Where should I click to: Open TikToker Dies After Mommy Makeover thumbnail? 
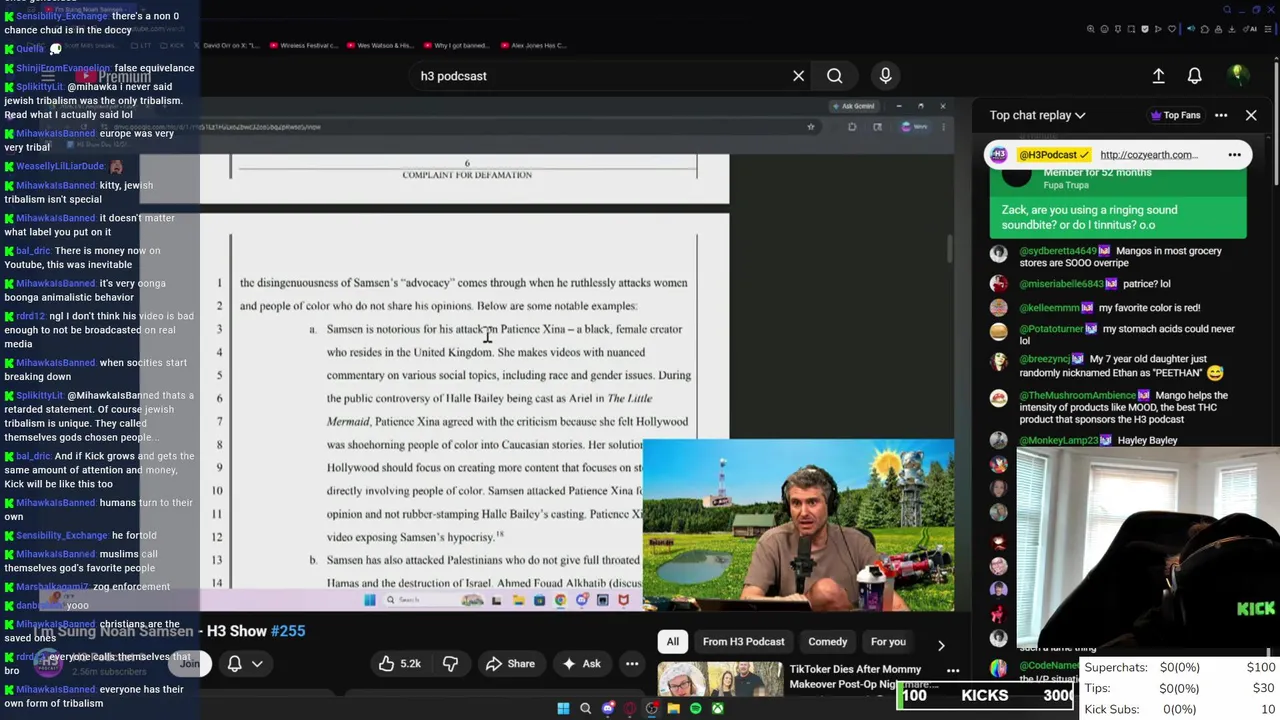point(720,680)
